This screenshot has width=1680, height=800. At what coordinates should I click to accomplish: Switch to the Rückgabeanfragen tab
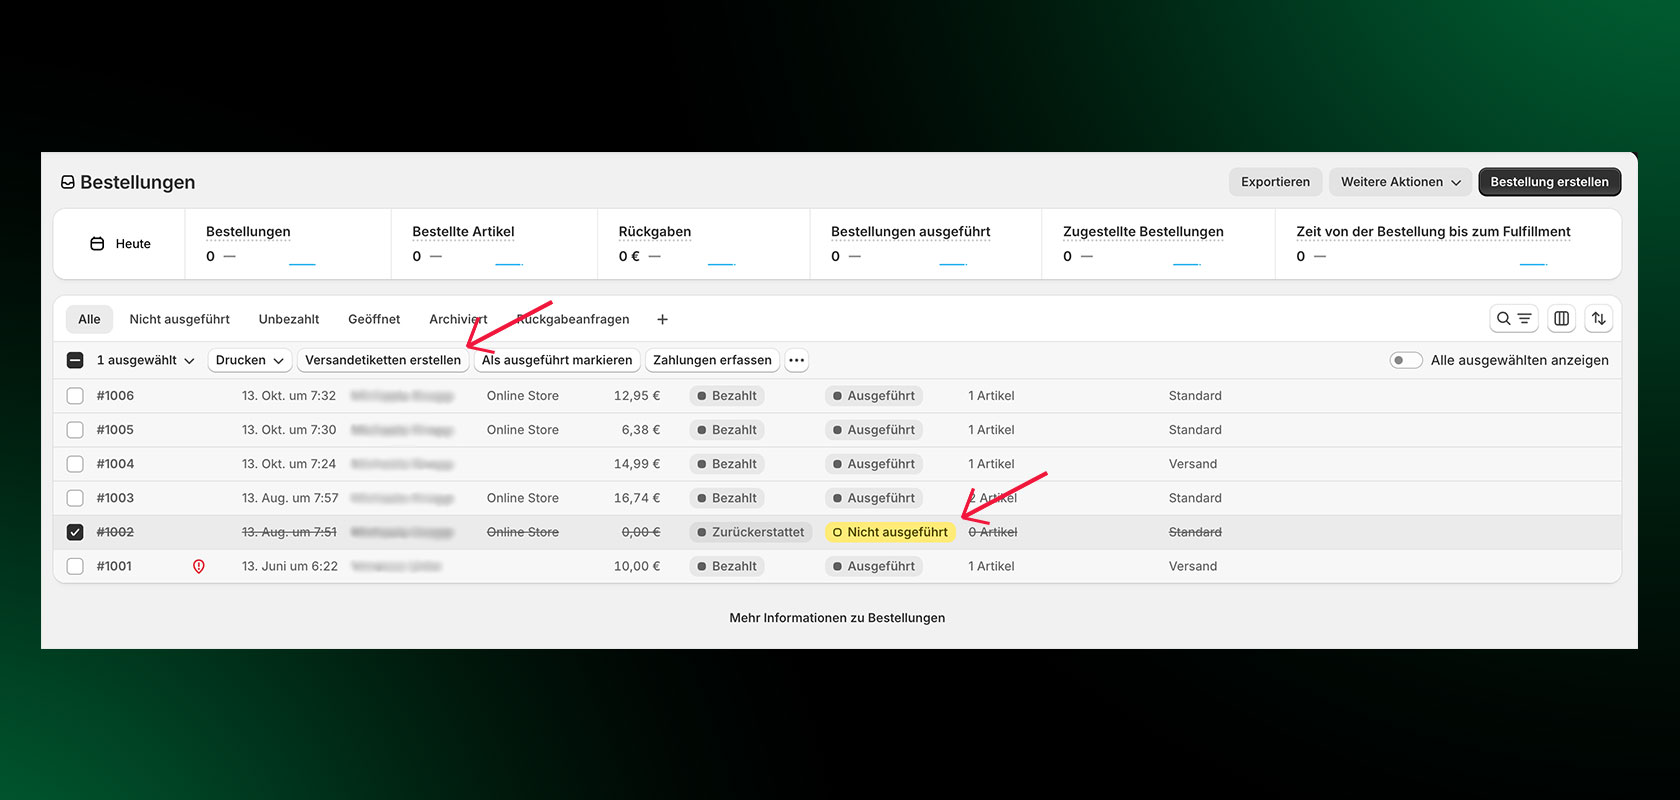[573, 319]
